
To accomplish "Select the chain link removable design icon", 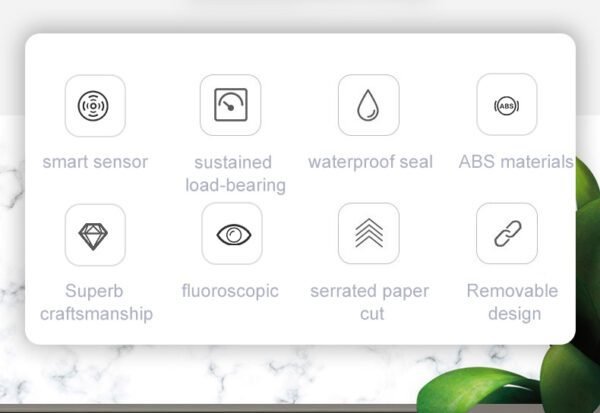I will click(508, 233).
